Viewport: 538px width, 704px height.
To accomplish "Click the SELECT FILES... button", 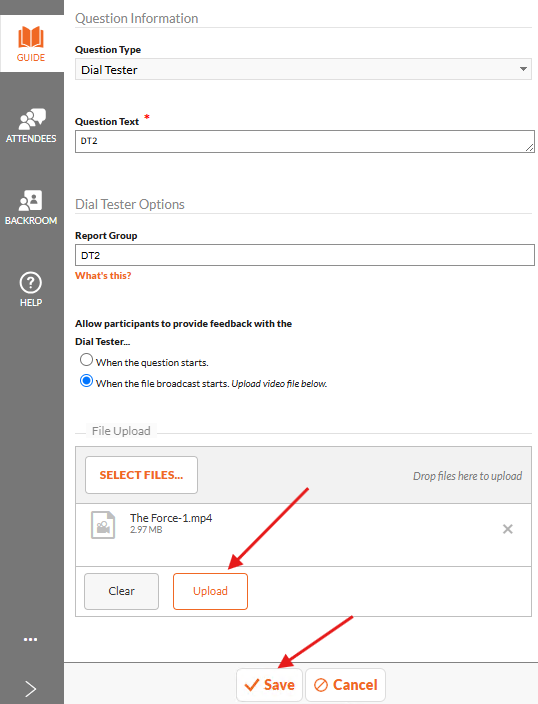I will point(141,475).
